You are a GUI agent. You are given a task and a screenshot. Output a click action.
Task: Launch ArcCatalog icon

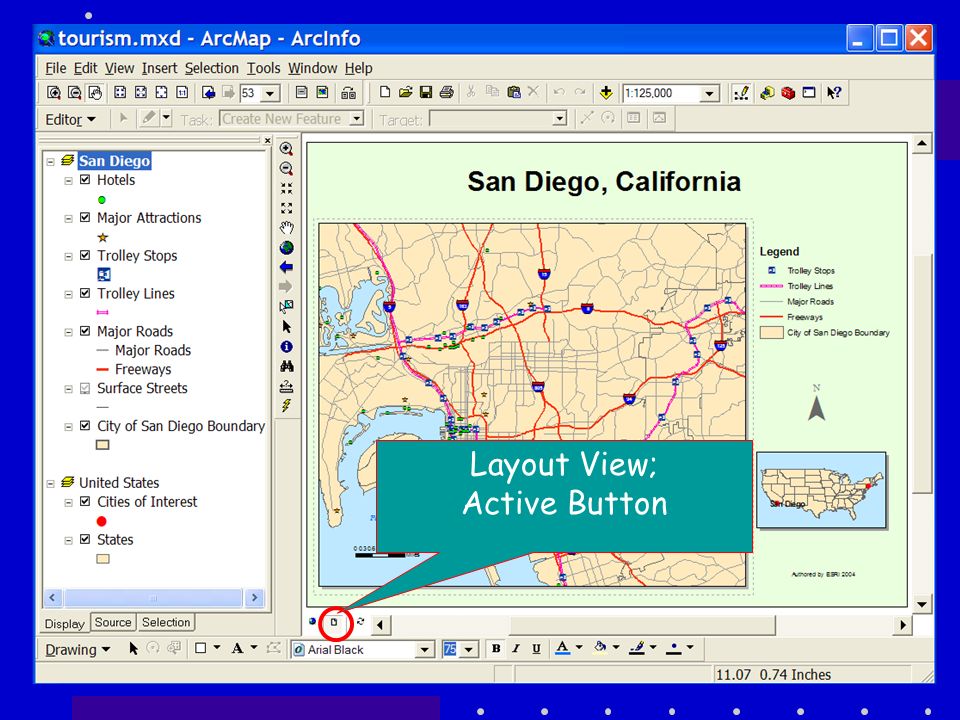pyautogui.click(x=767, y=93)
